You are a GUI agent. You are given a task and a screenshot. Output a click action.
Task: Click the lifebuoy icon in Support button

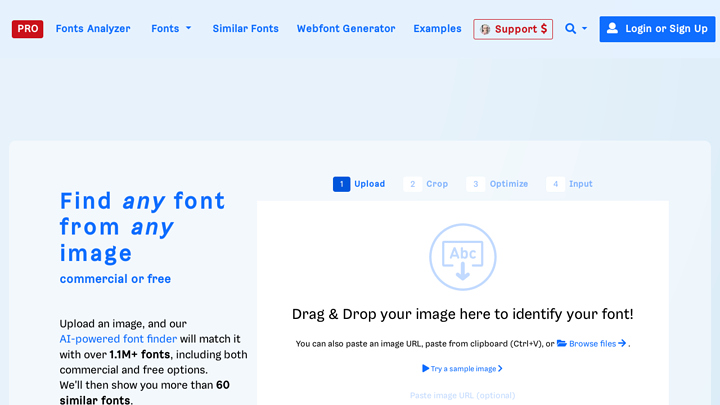(x=485, y=29)
